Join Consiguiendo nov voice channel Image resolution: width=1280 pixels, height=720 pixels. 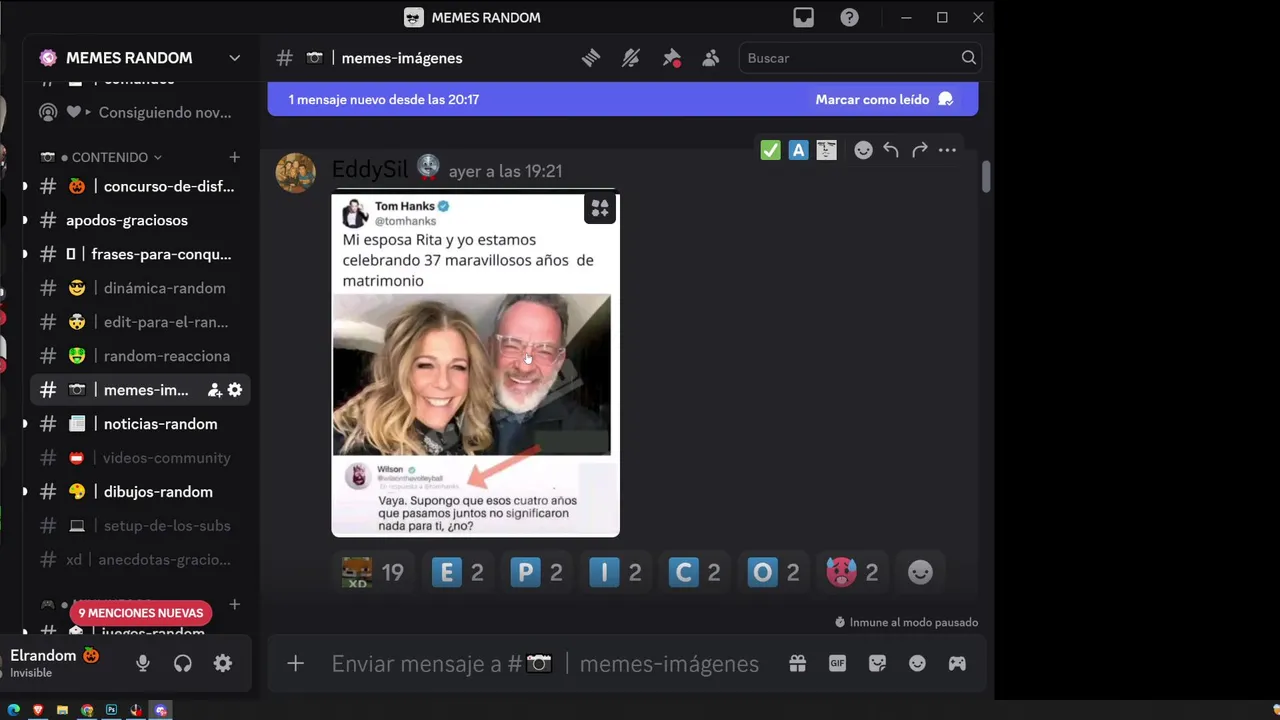(140, 112)
